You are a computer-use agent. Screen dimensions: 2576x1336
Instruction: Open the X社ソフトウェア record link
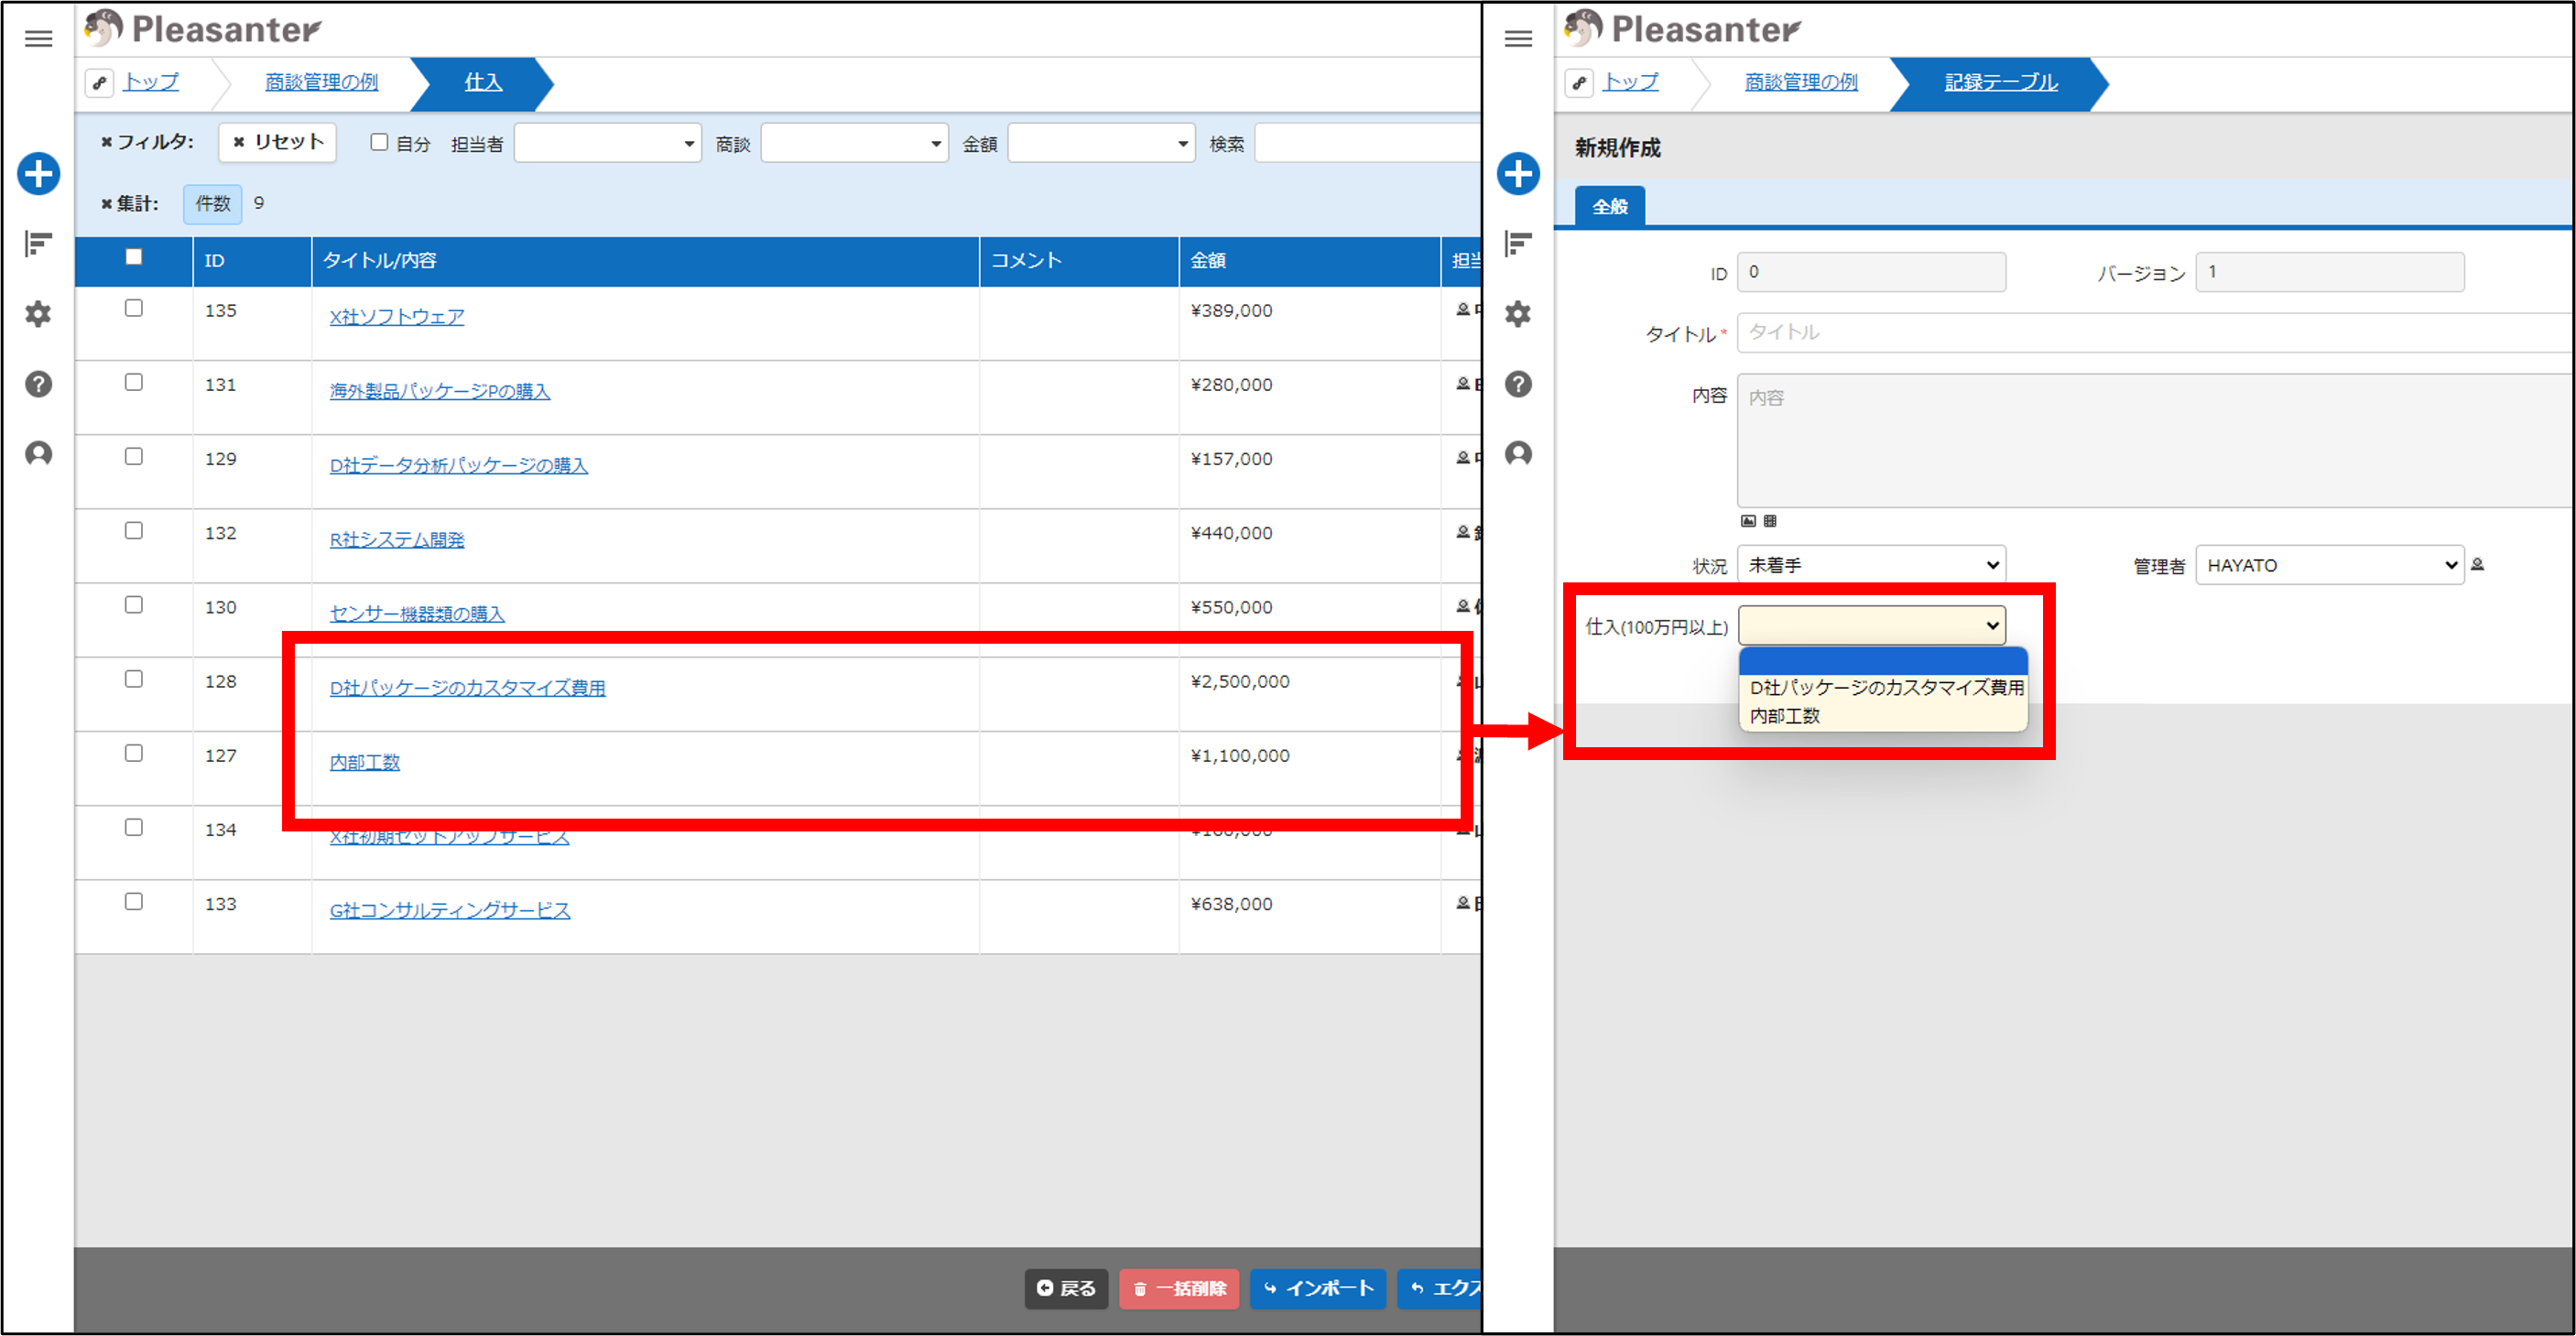[x=397, y=317]
